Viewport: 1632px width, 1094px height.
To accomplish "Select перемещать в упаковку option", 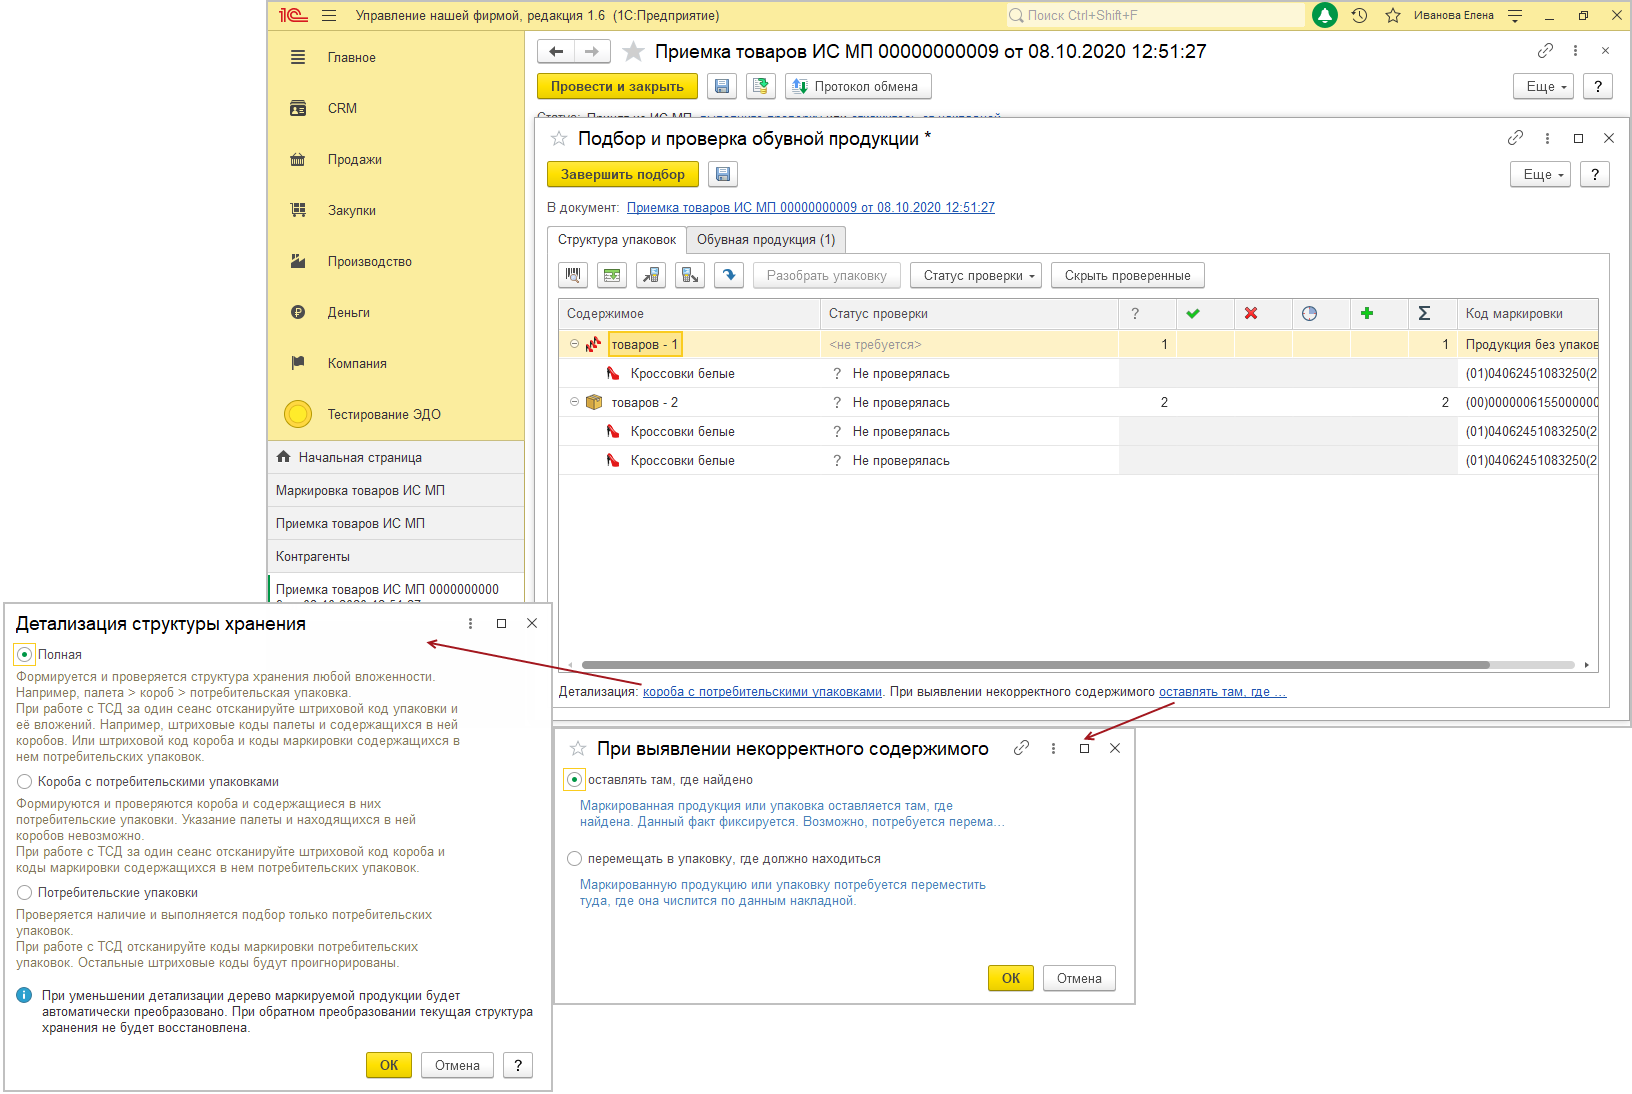I will click(574, 858).
